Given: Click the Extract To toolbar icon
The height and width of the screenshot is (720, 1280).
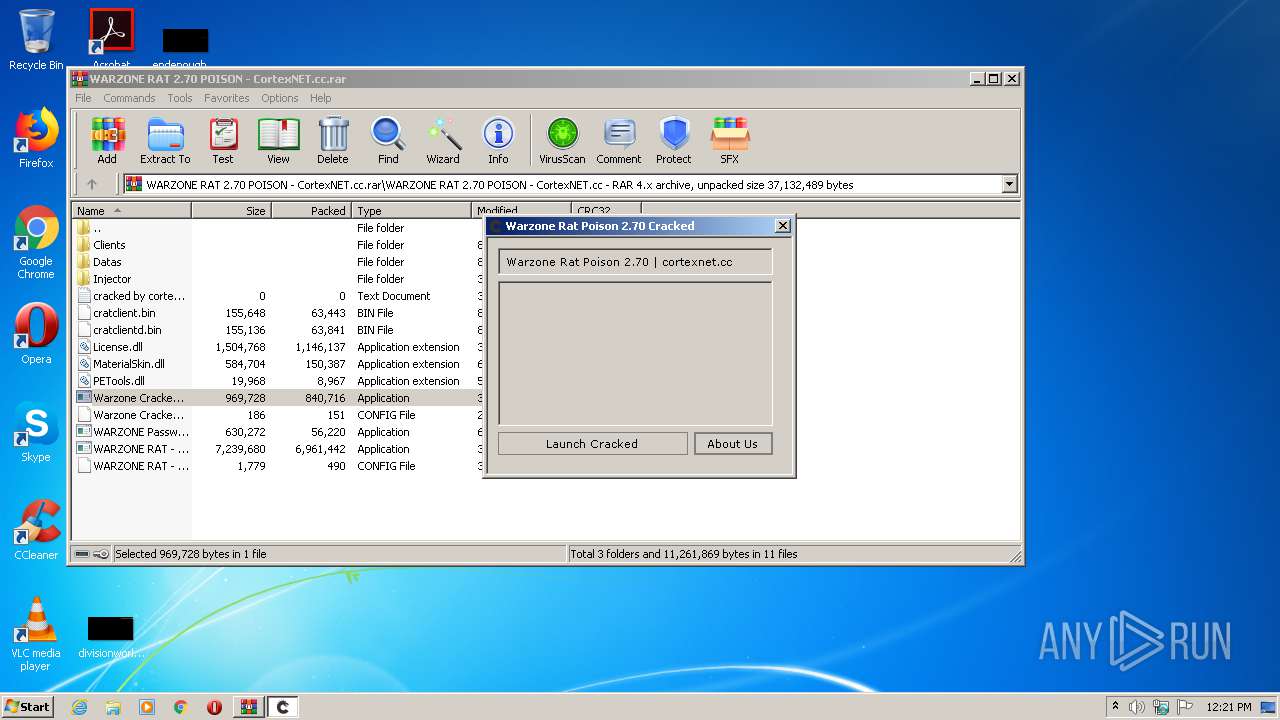Looking at the screenshot, I should (x=165, y=140).
